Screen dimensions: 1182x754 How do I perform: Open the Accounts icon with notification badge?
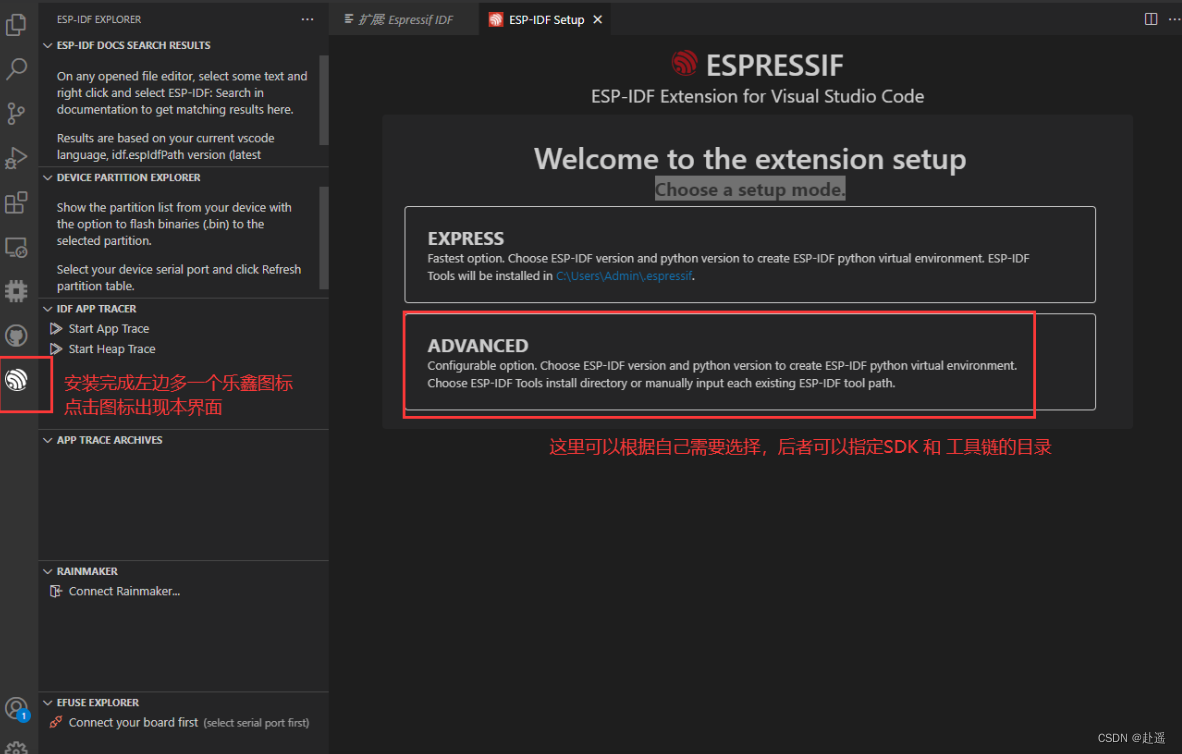(16, 708)
